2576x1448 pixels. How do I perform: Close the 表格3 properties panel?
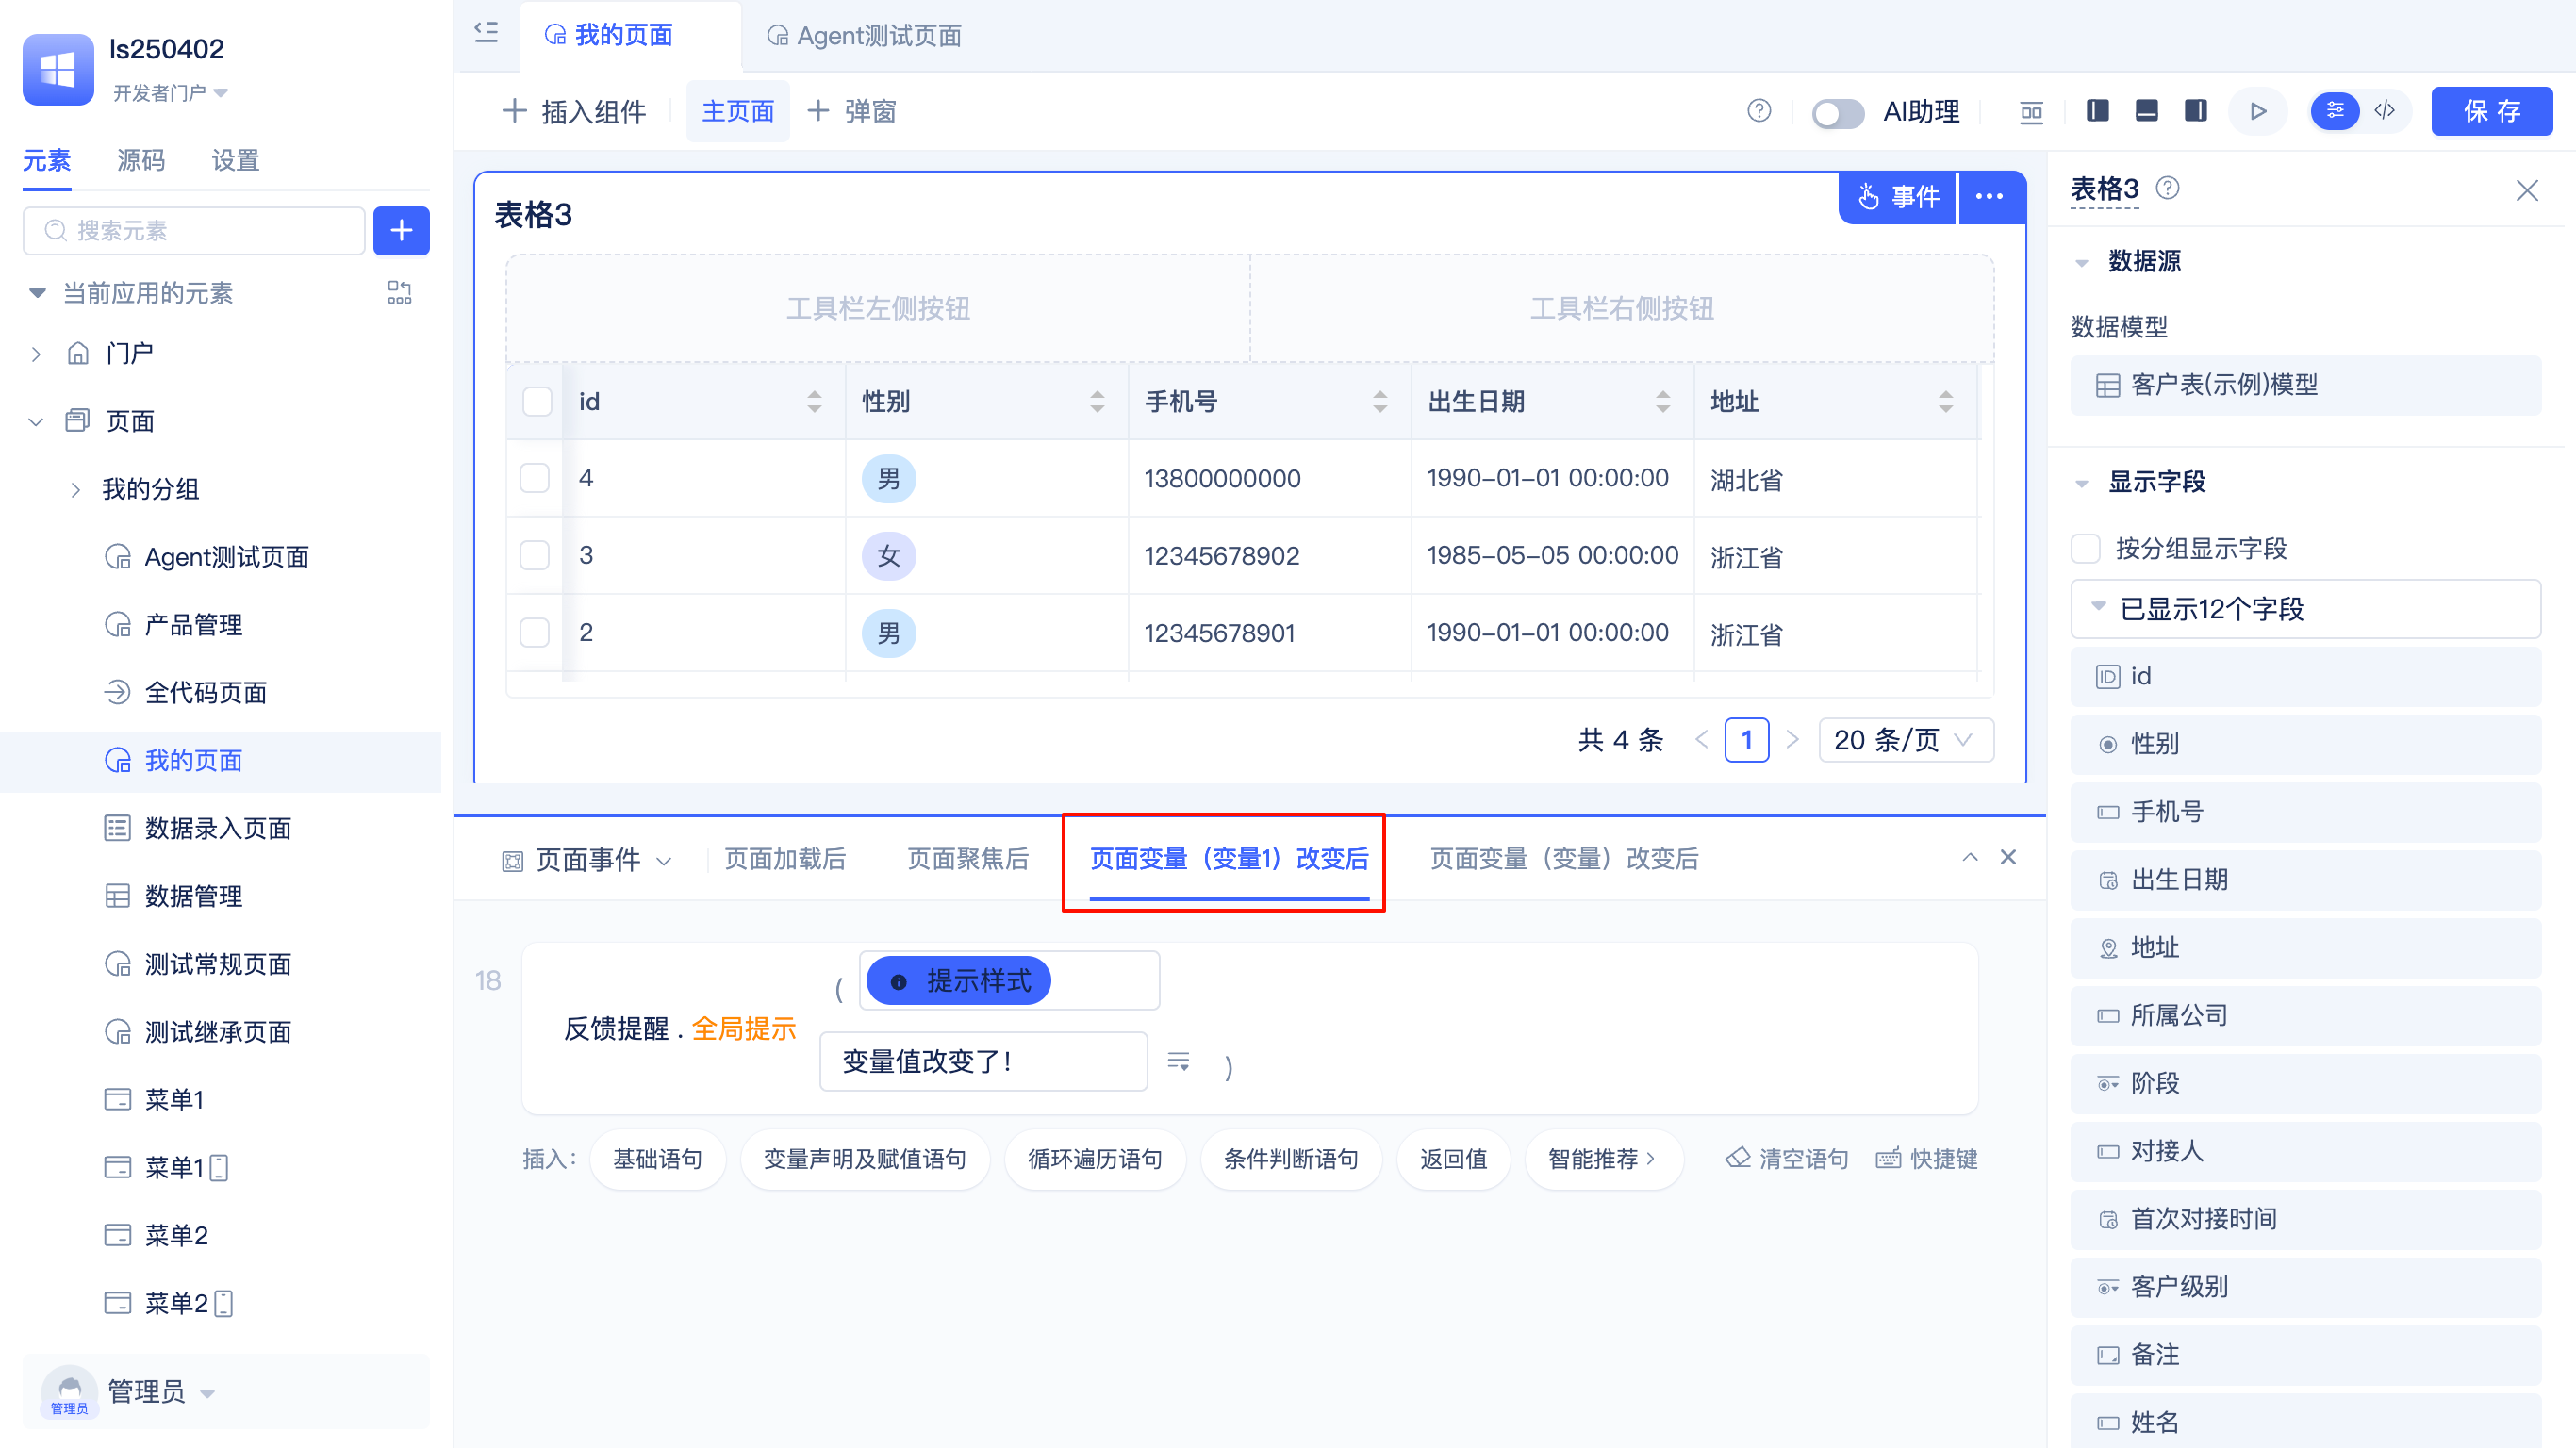[x=2527, y=190]
